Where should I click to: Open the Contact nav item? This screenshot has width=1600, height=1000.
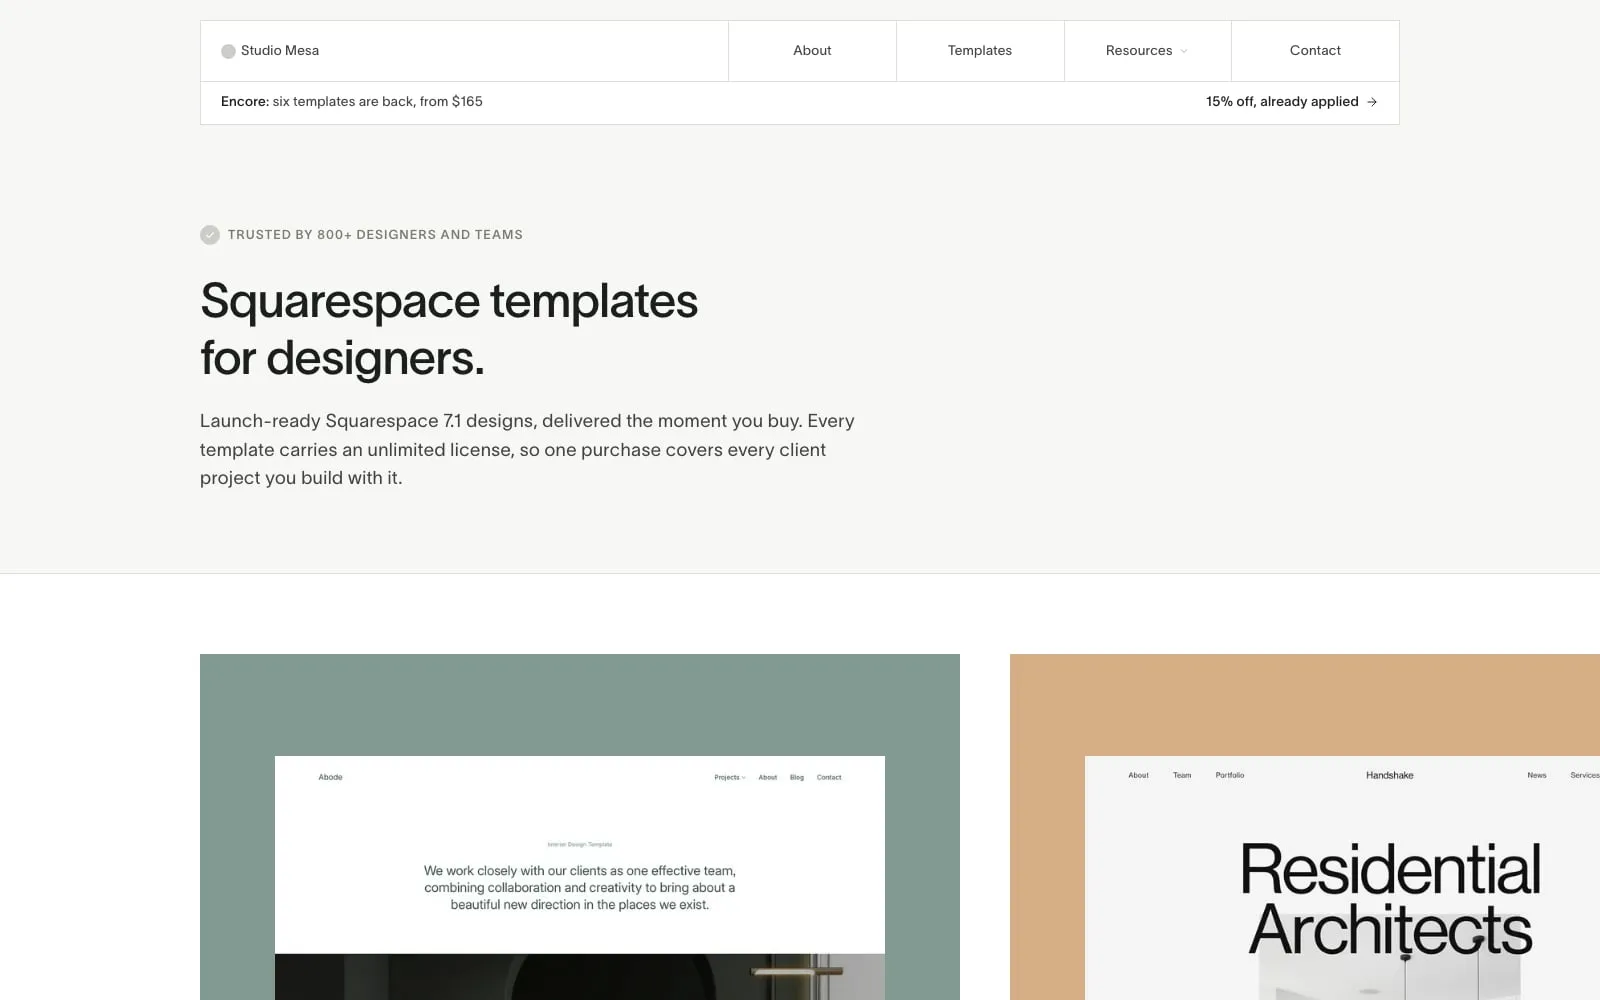(1315, 51)
